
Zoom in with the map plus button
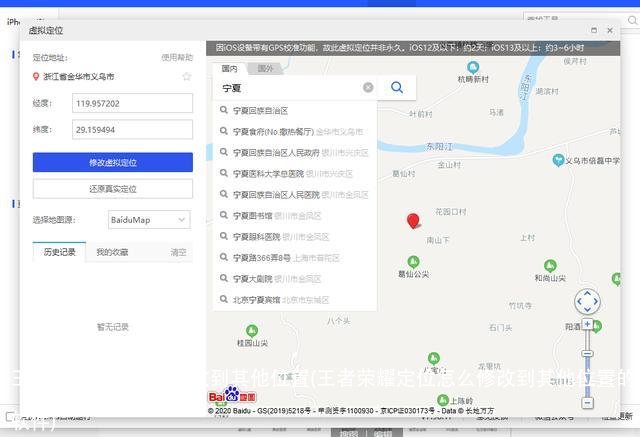click(587, 324)
